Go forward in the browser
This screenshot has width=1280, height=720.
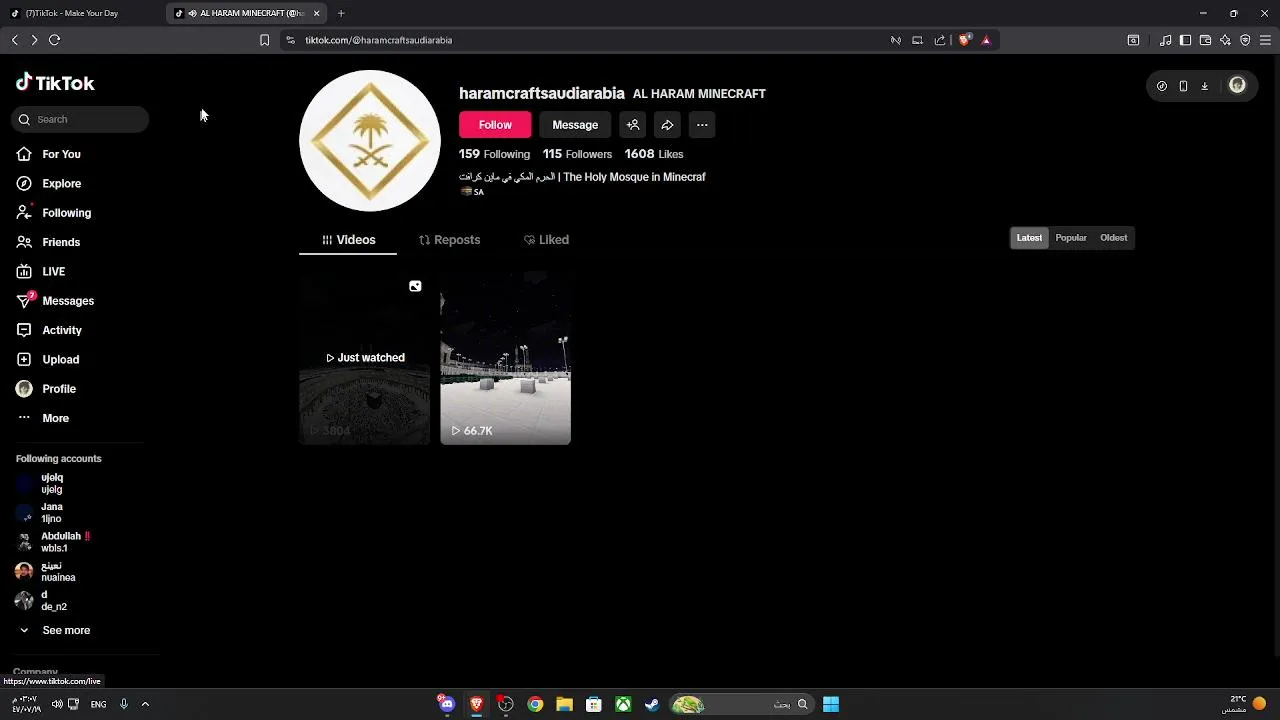tap(34, 40)
